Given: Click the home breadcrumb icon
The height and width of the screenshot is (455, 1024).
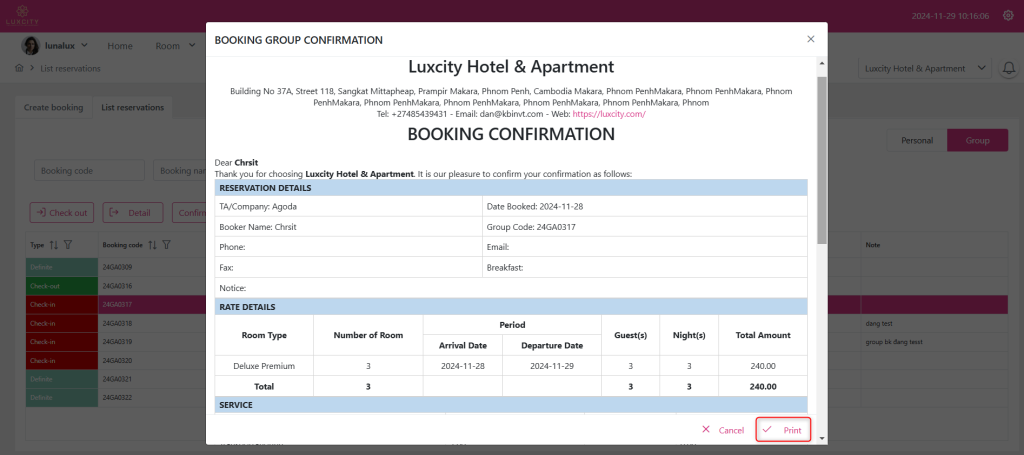Looking at the screenshot, I should (x=19, y=68).
